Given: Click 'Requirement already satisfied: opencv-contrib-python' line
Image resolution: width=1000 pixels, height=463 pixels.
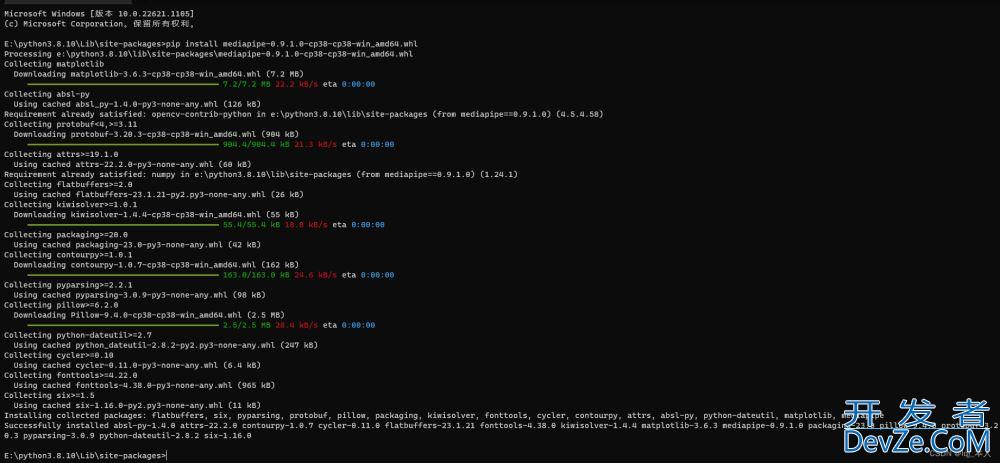Looking at the screenshot, I should (x=304, y=114).
